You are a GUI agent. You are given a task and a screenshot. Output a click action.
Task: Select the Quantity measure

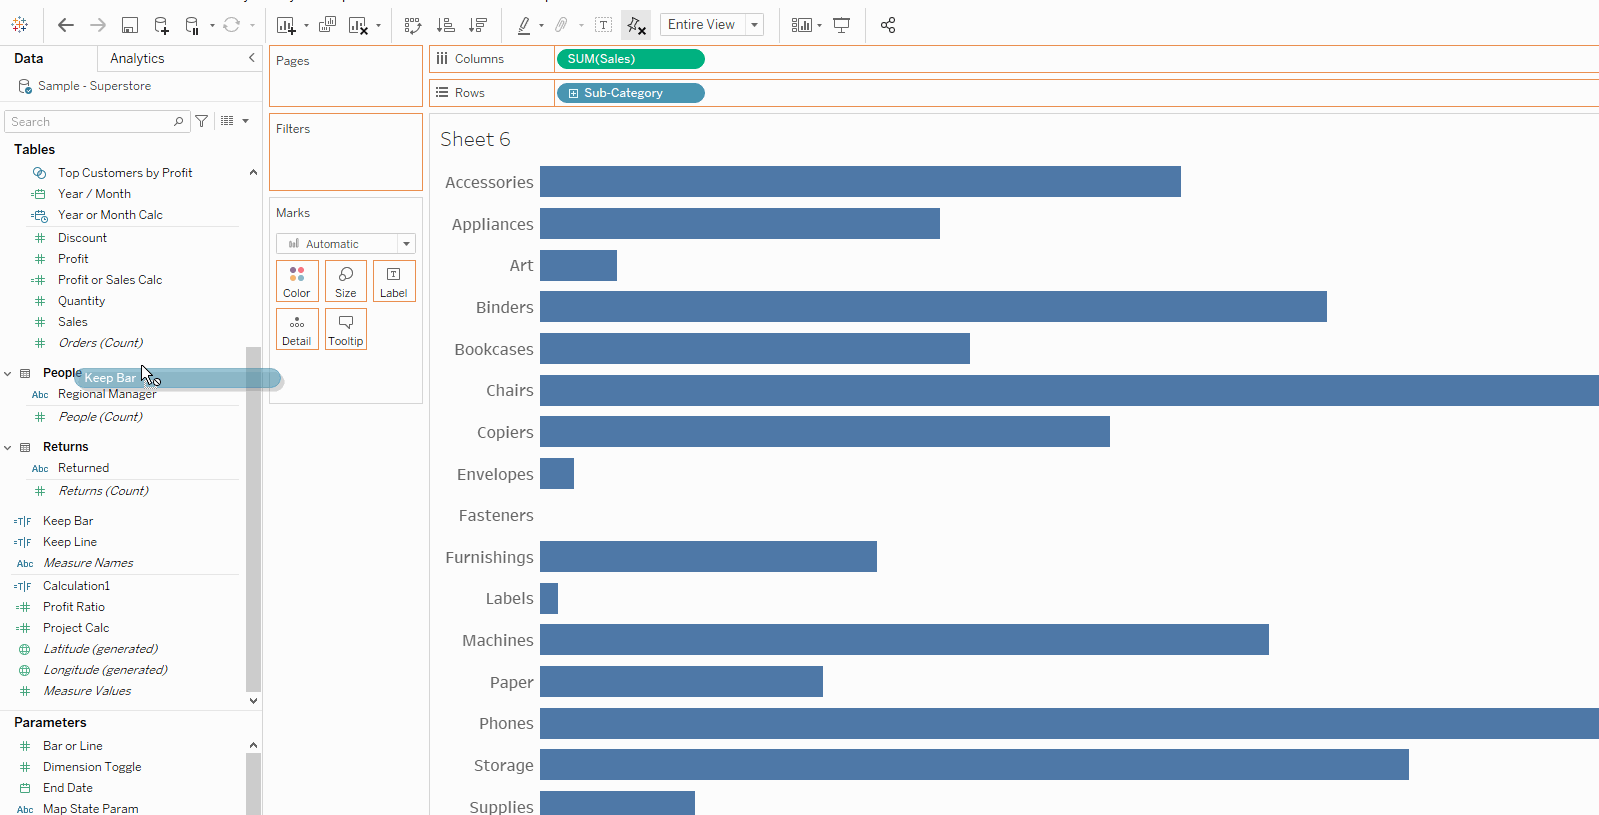(x=81, y=301)
